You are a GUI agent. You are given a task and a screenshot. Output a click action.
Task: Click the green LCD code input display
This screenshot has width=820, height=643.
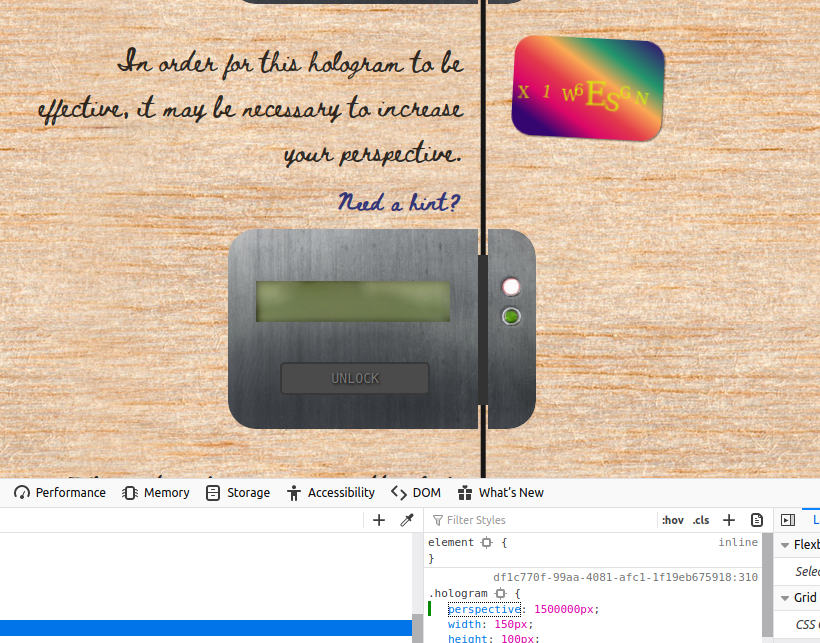353,302
